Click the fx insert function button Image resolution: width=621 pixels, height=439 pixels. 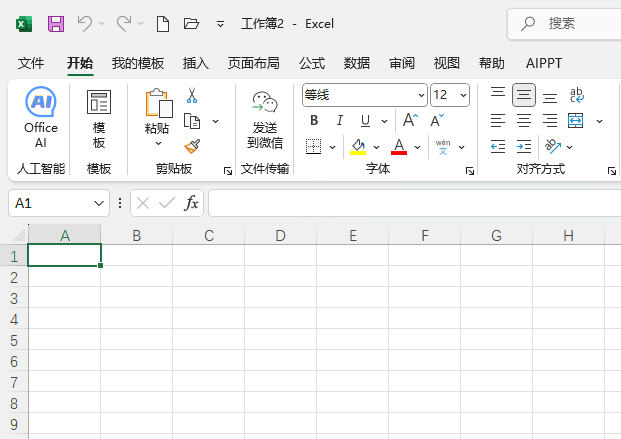coord(192,203)
